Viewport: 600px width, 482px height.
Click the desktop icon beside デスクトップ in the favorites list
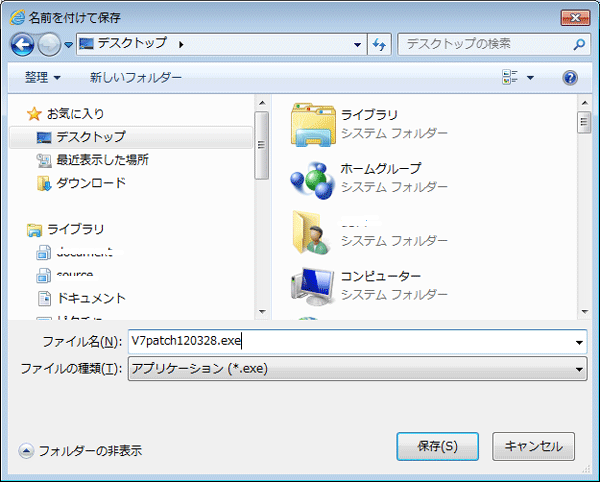click(44, 137)
